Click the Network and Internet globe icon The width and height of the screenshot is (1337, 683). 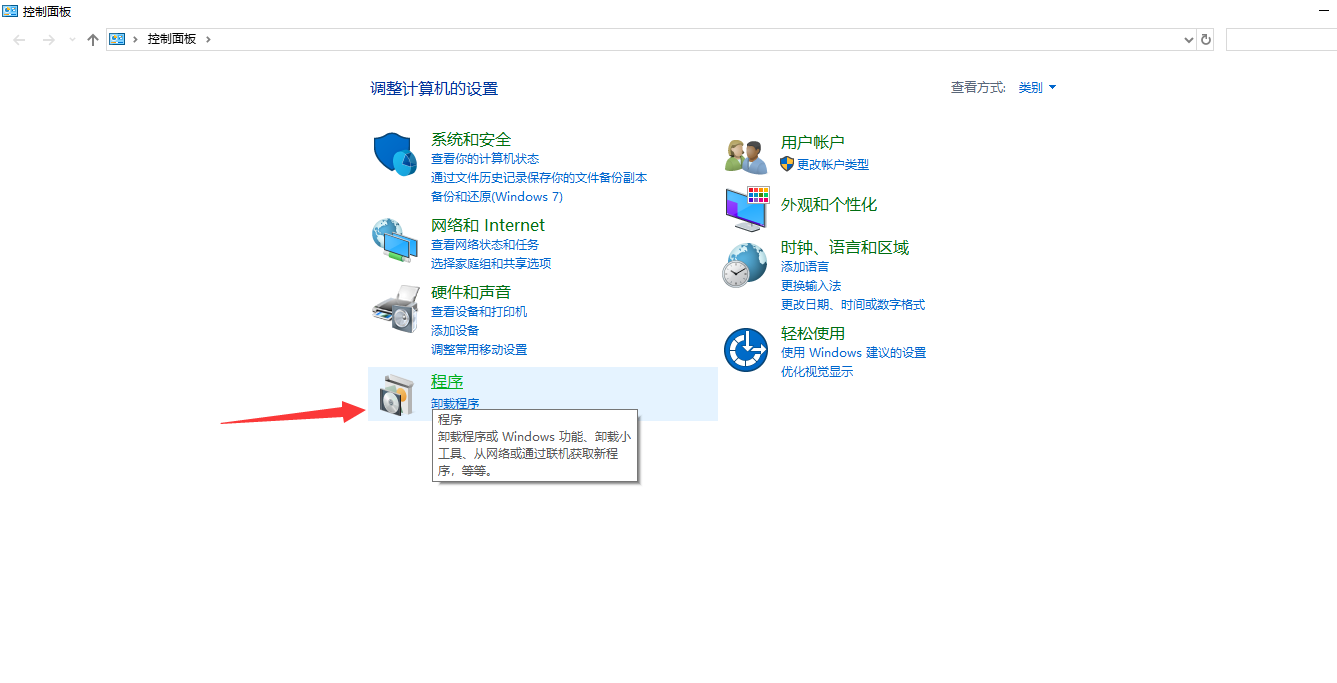[x=394, y=240]
